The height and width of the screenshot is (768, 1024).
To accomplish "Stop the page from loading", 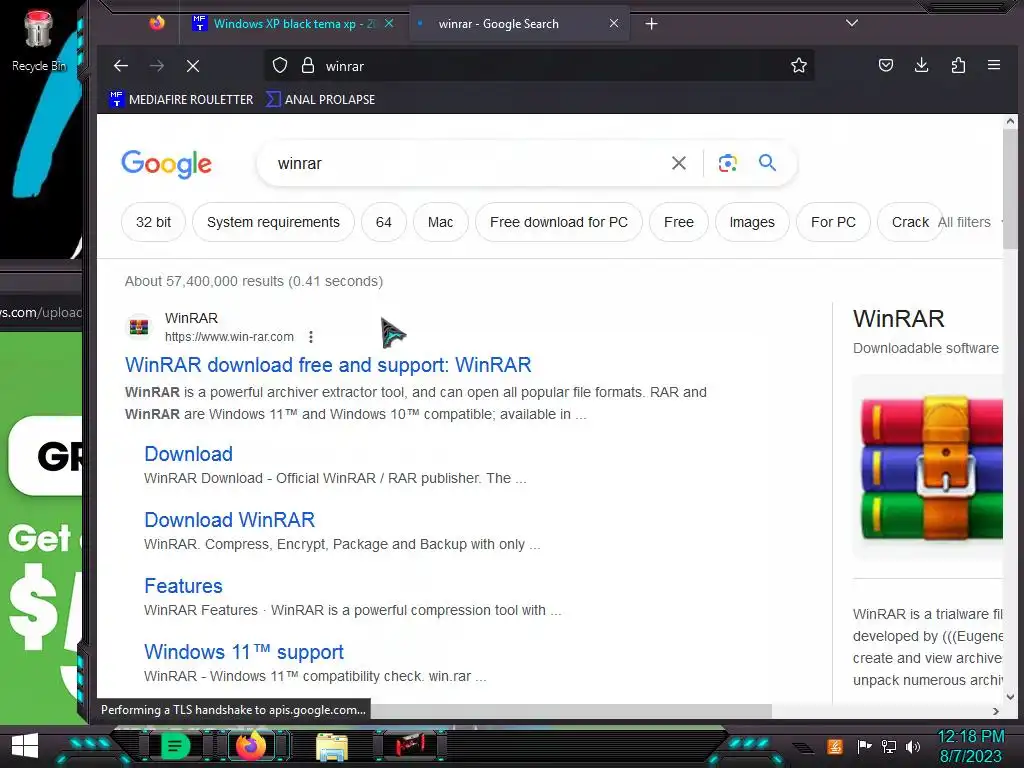I will (x=193, y=66).
